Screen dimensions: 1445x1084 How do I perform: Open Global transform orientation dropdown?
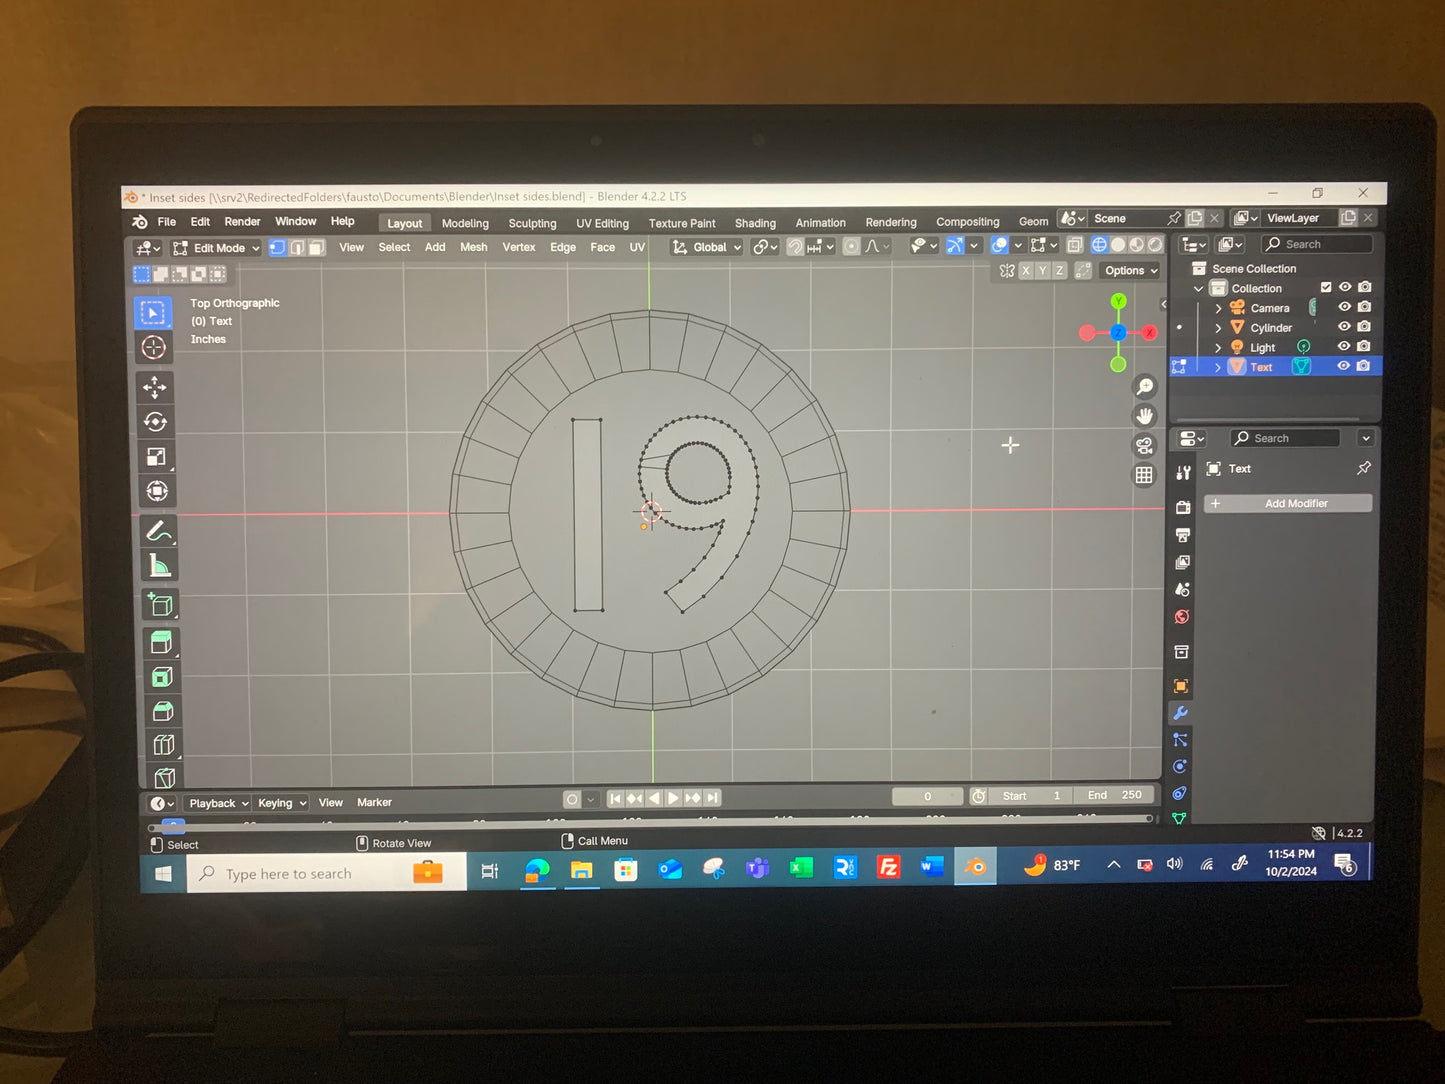(707, 247)
